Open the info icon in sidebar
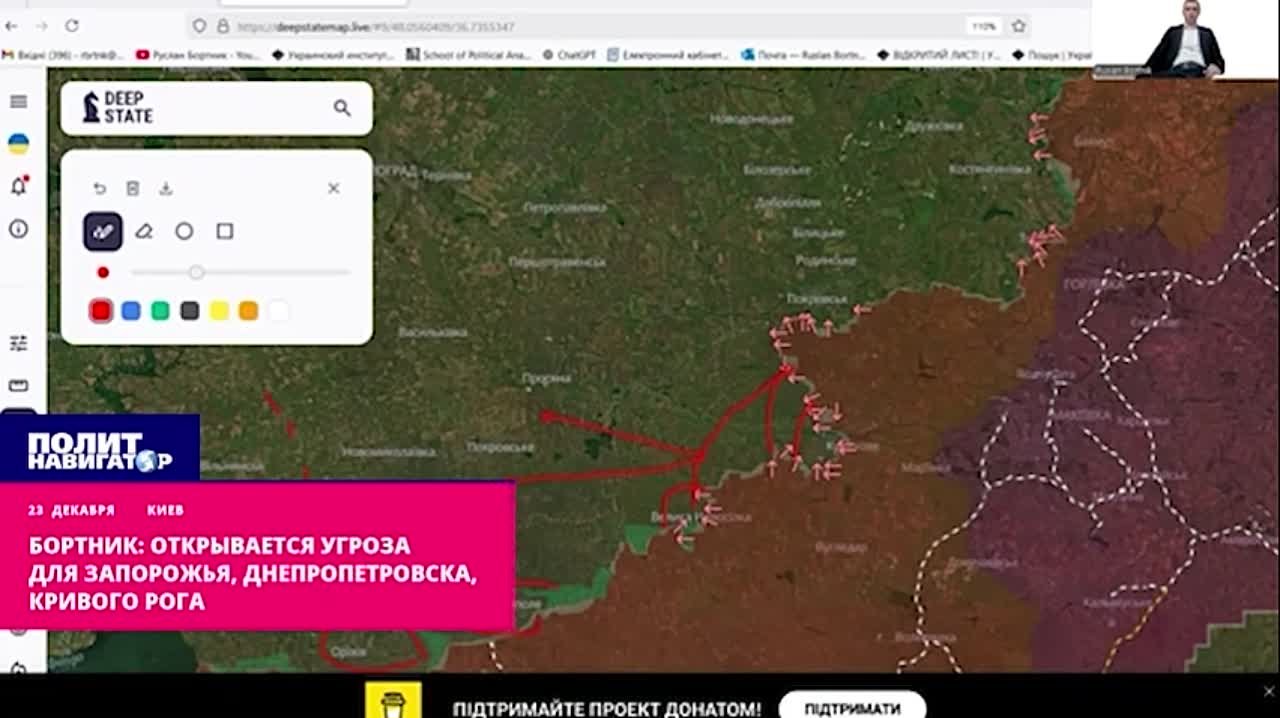The image size is (1280, 718). (18, 229)
